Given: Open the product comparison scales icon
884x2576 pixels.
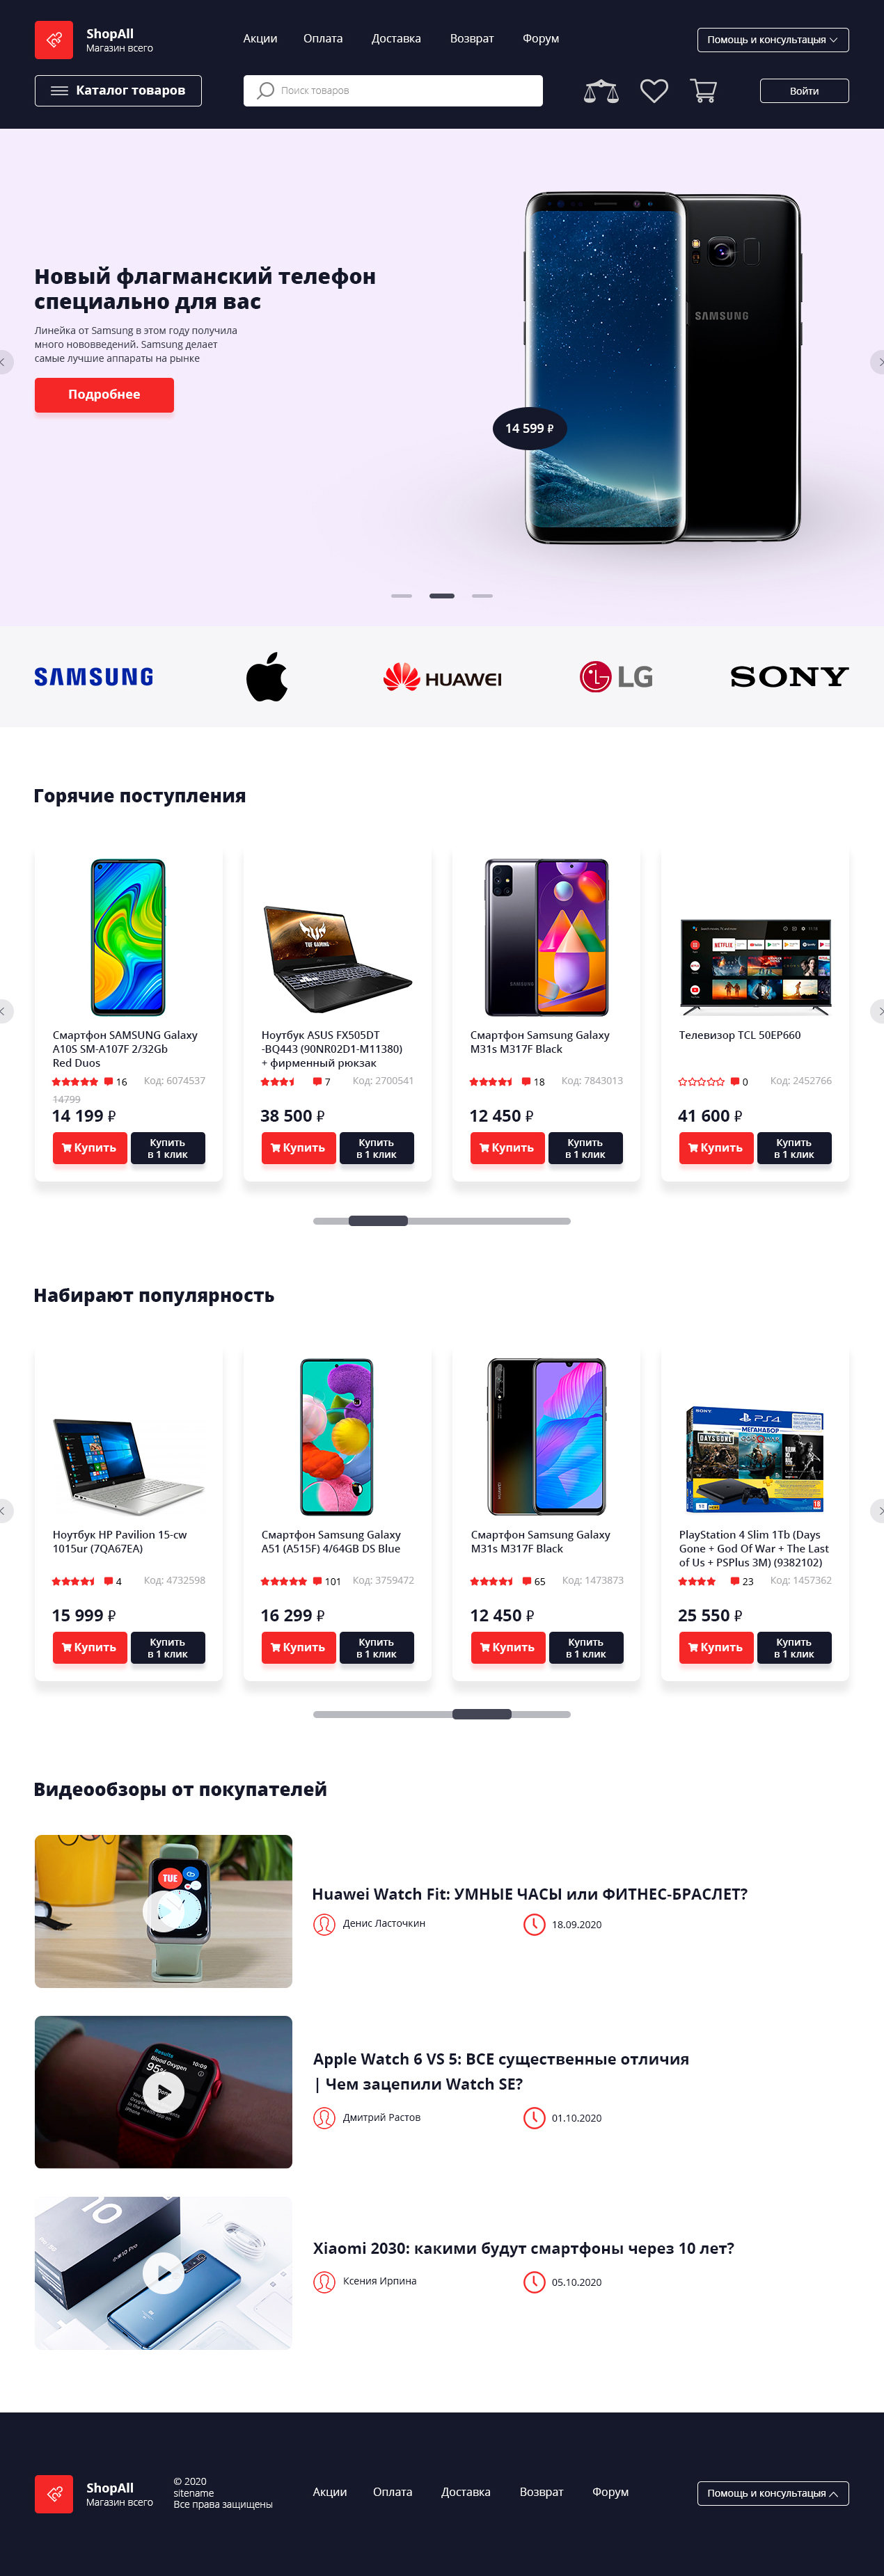Looking at the screenshot, I should [x=601, y=91].
